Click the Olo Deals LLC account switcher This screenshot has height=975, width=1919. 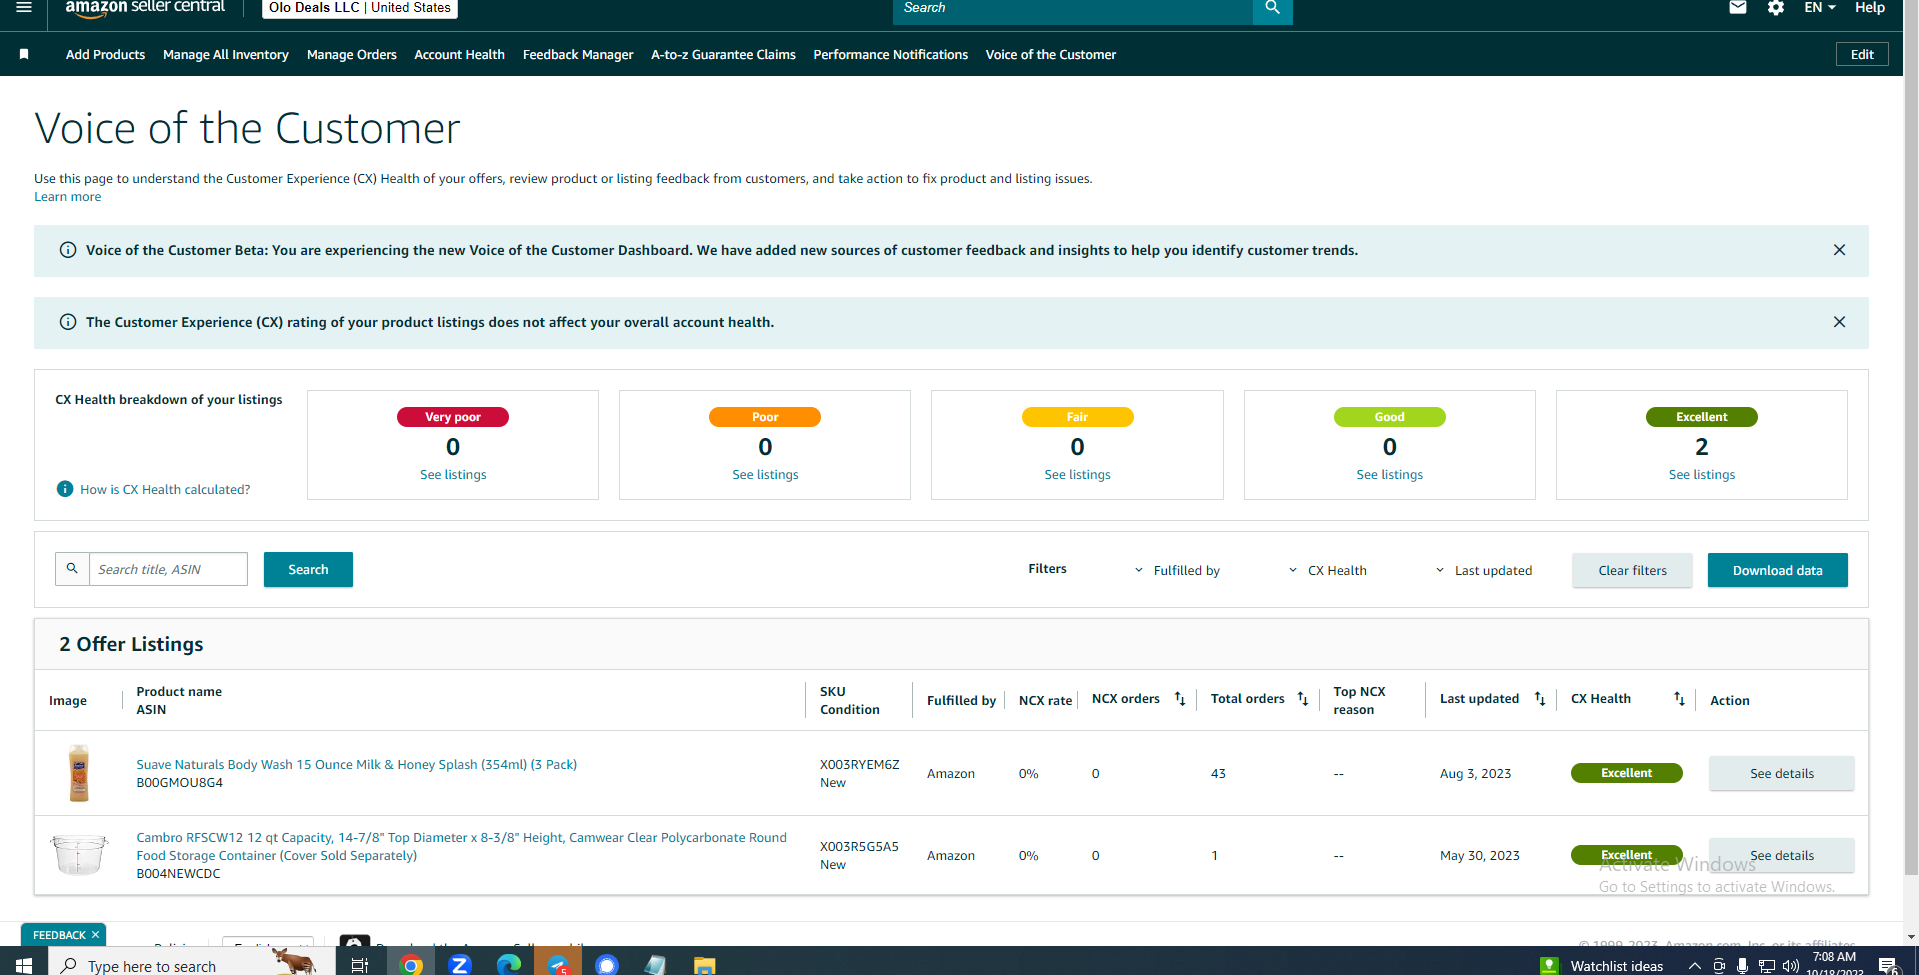(359, 8)
